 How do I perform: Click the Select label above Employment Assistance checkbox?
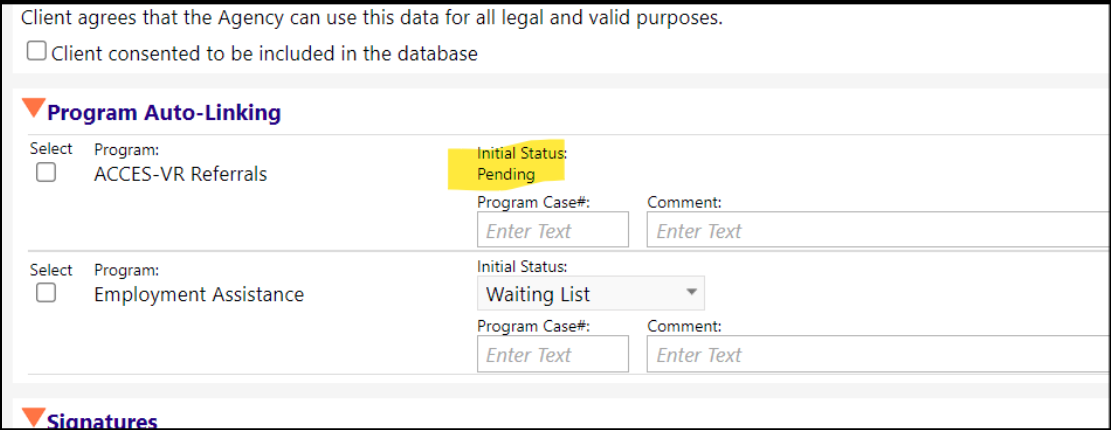(x=51, y=271)
